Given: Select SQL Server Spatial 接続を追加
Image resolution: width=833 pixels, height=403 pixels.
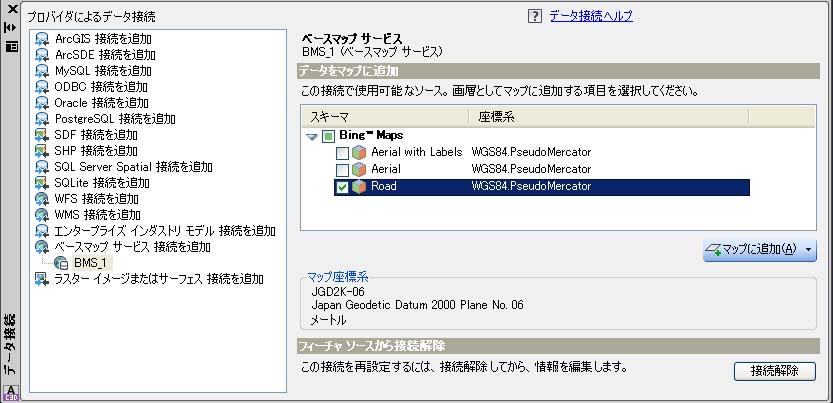Looking at the screenshot, I should click(133, 167).
